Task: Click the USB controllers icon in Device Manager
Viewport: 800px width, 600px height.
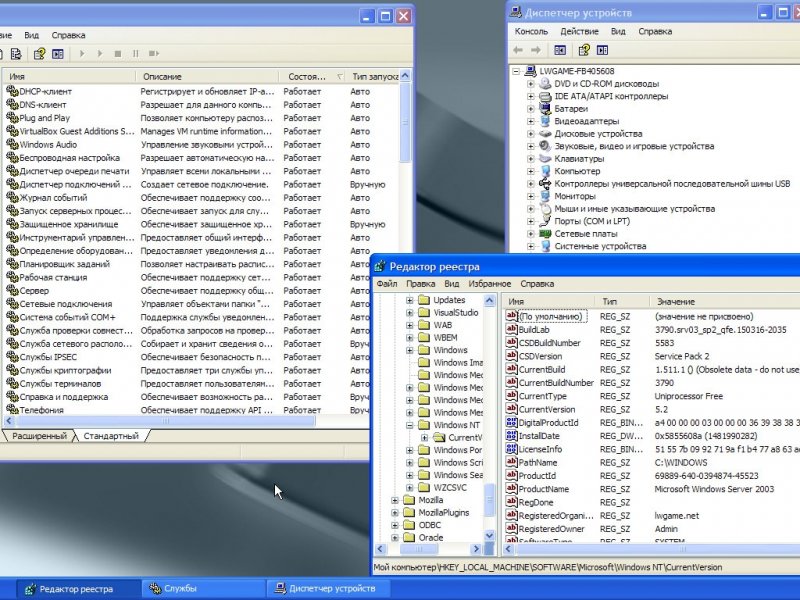Action: (x=545, y=184)
